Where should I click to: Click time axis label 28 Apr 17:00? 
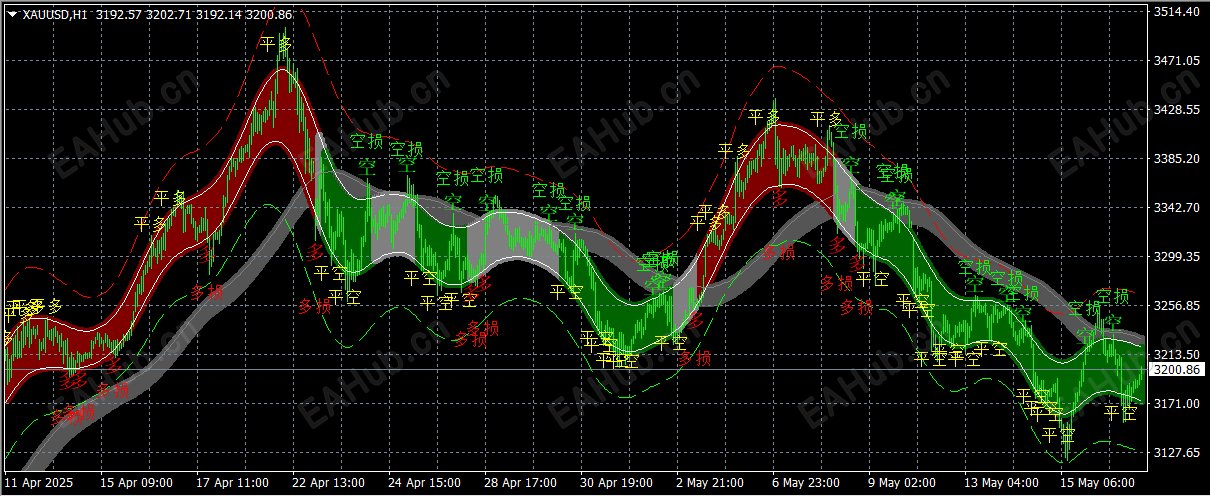(522, 483)
